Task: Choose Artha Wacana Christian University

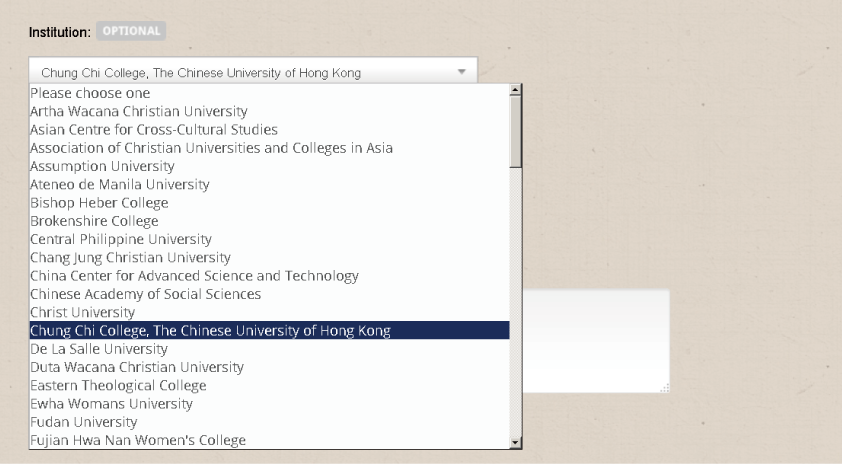Action: 269,111
